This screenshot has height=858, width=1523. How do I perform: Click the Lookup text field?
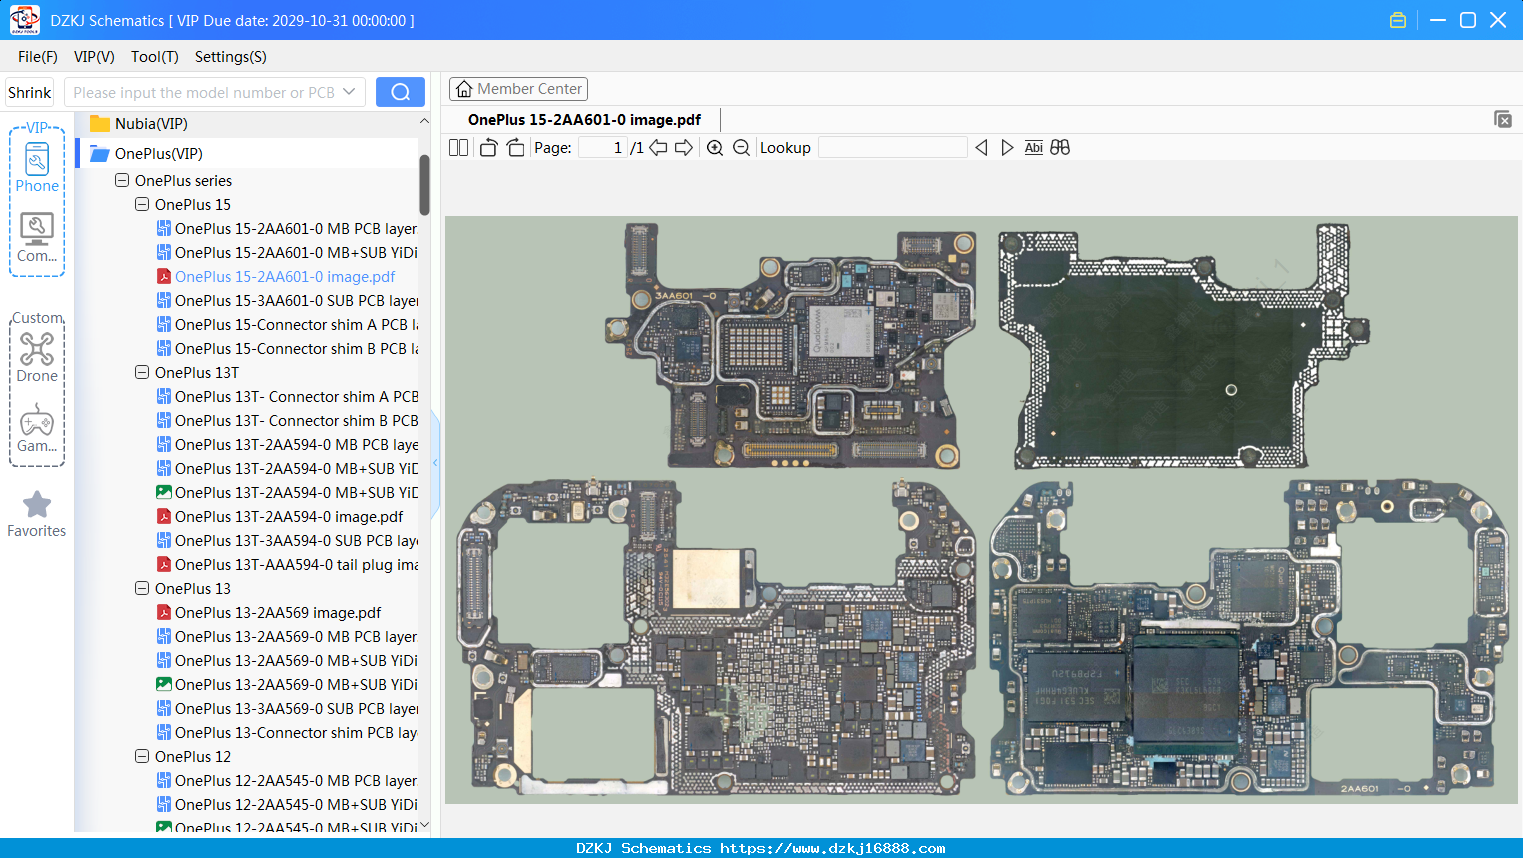892,148
